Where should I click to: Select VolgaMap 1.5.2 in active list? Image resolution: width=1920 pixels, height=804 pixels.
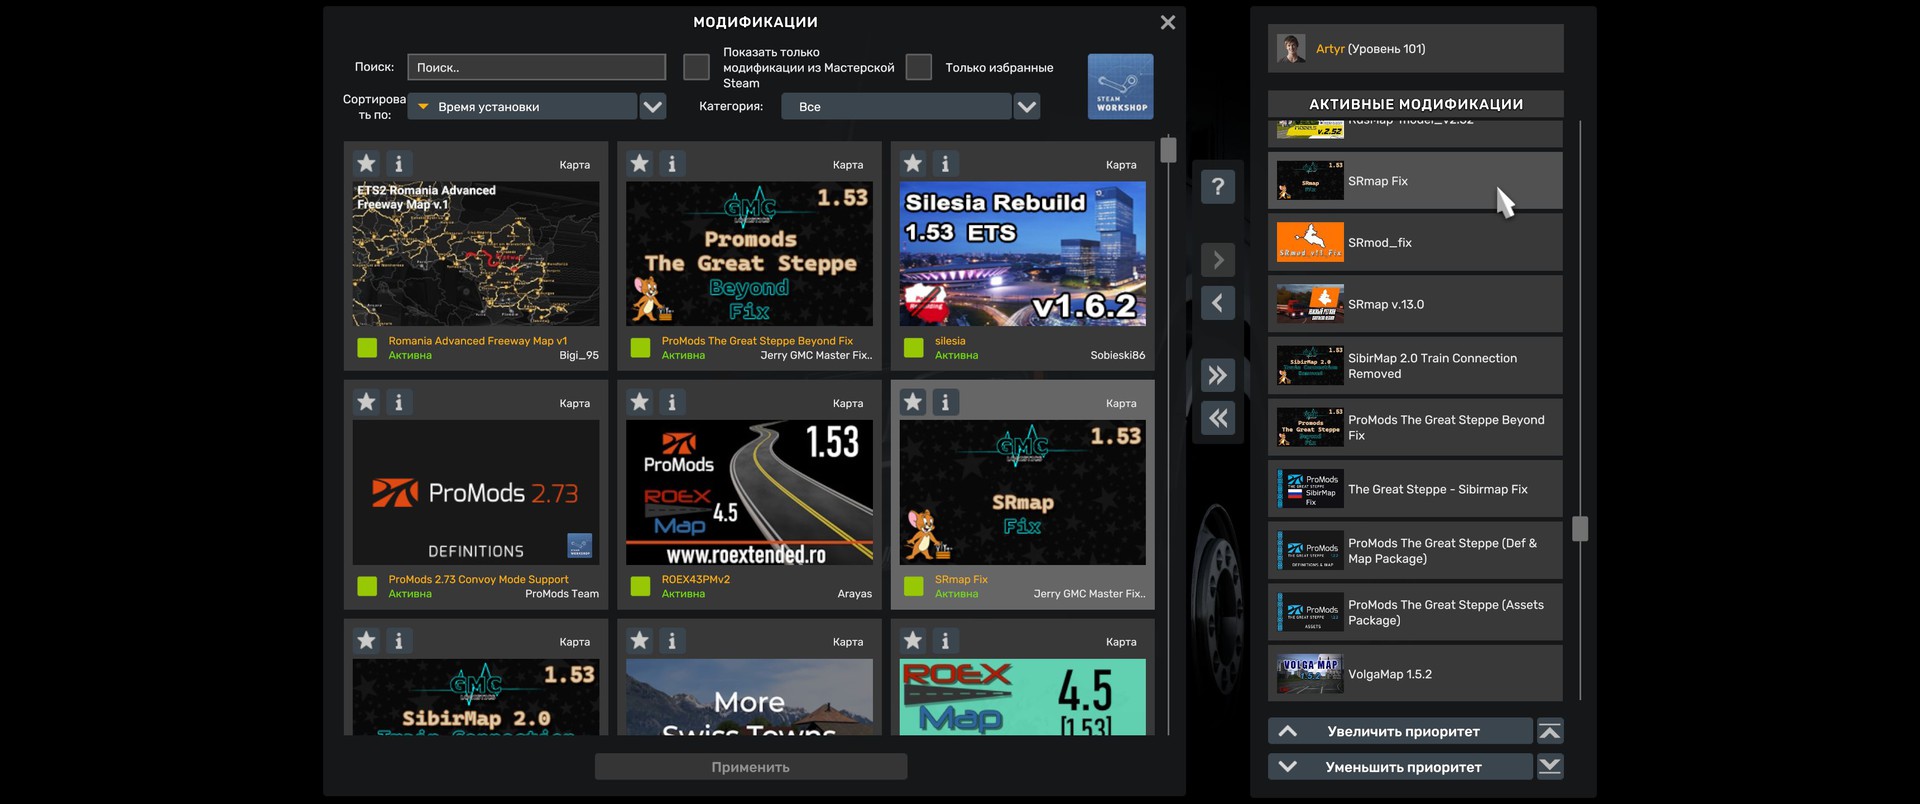[1415, 674]
